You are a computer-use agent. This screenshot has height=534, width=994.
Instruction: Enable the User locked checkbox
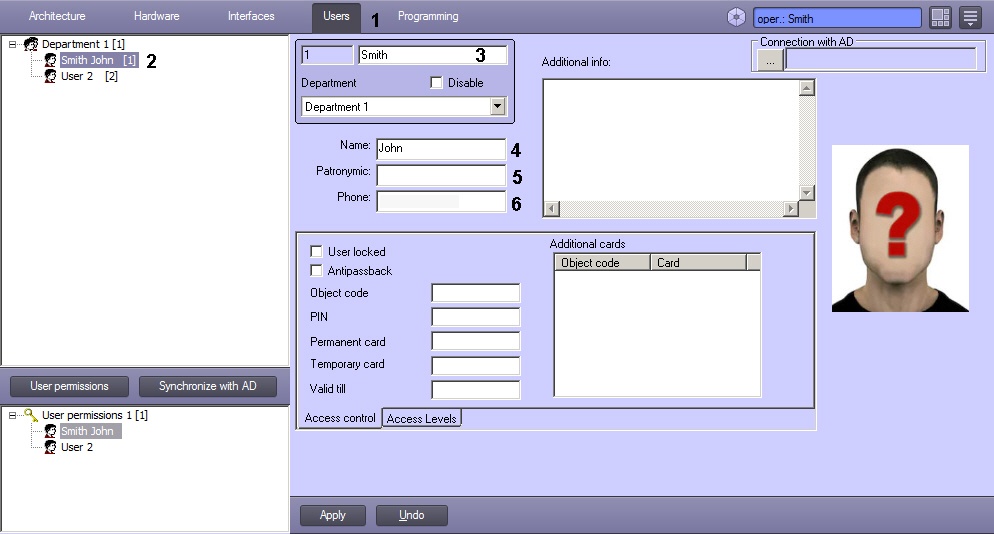click(316, 251)
